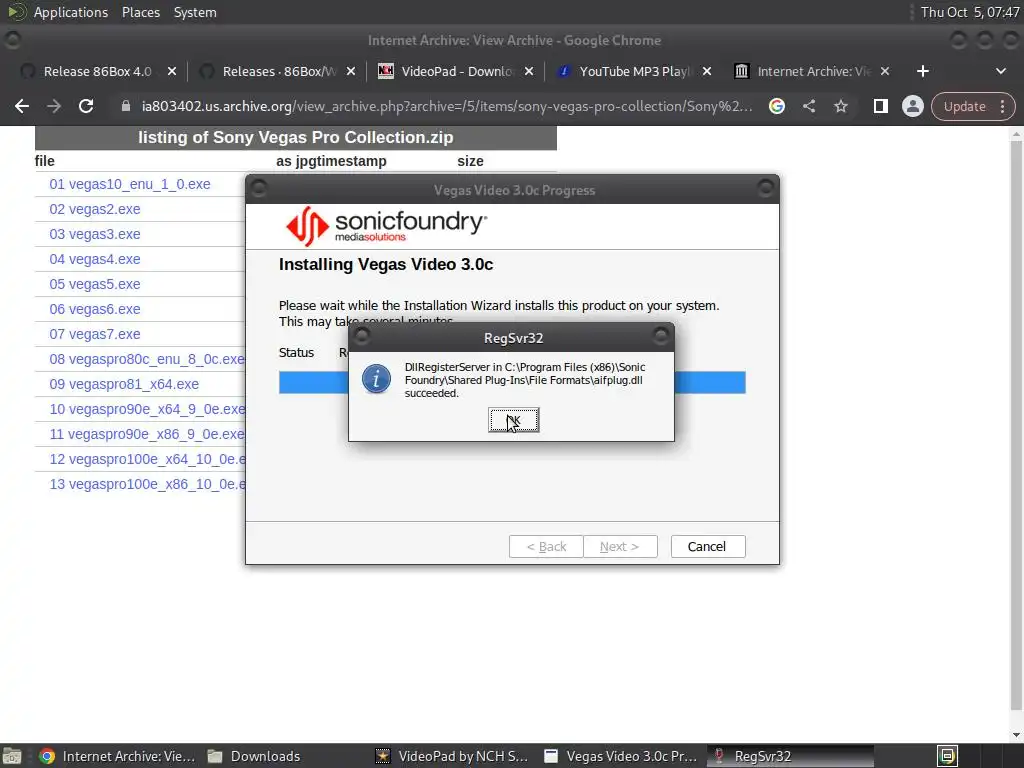Go forward in Chrome

click(54, 106)
